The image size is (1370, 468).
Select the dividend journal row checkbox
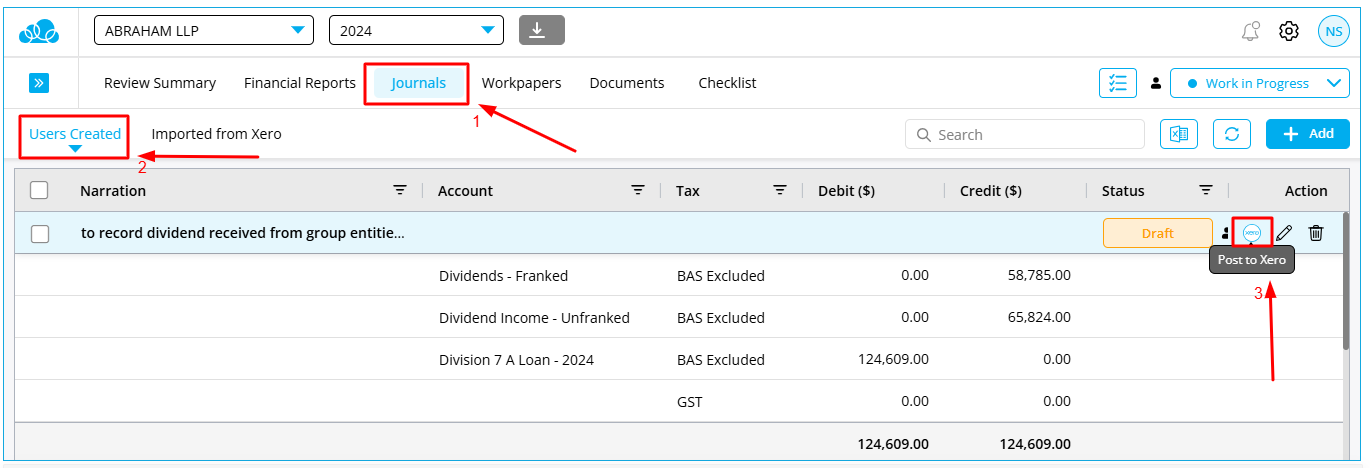pos(40,233)
